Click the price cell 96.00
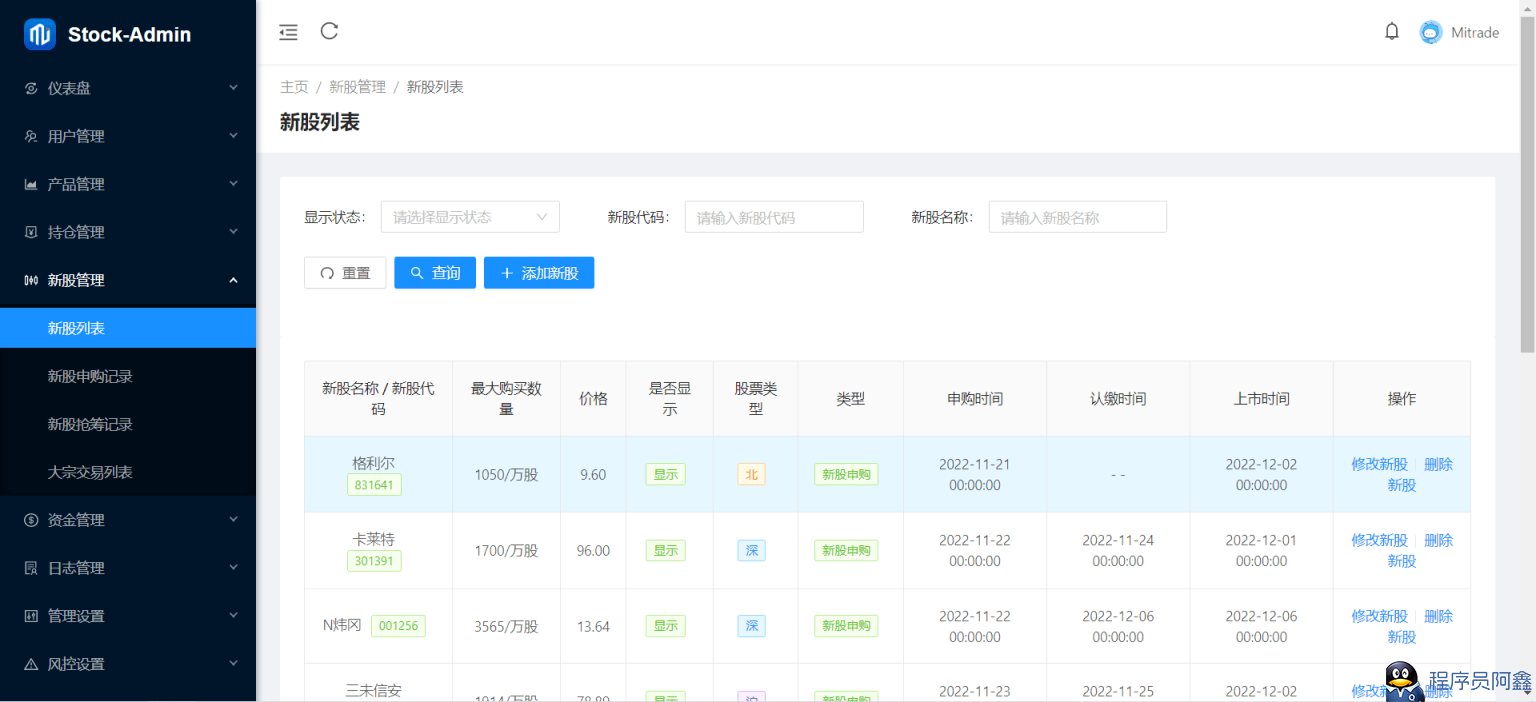Viewport: 1536px width, 702px height. coord(593,550)
